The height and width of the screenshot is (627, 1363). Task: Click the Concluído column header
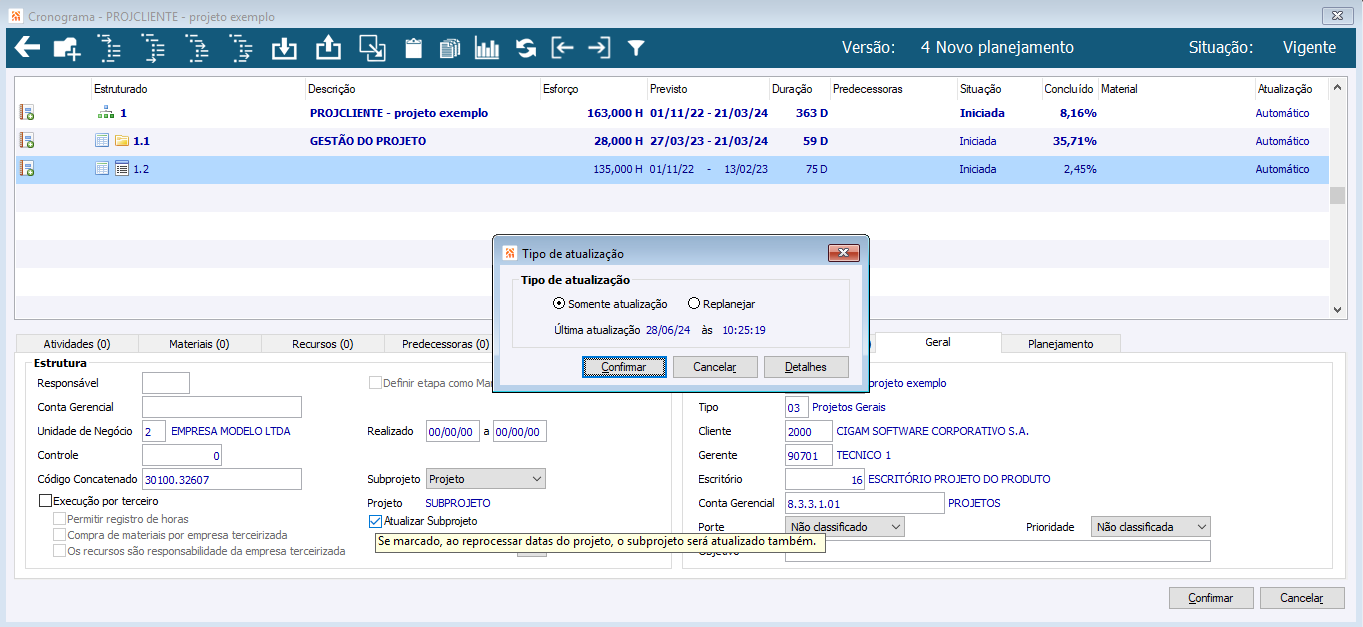pos(1070,89)
